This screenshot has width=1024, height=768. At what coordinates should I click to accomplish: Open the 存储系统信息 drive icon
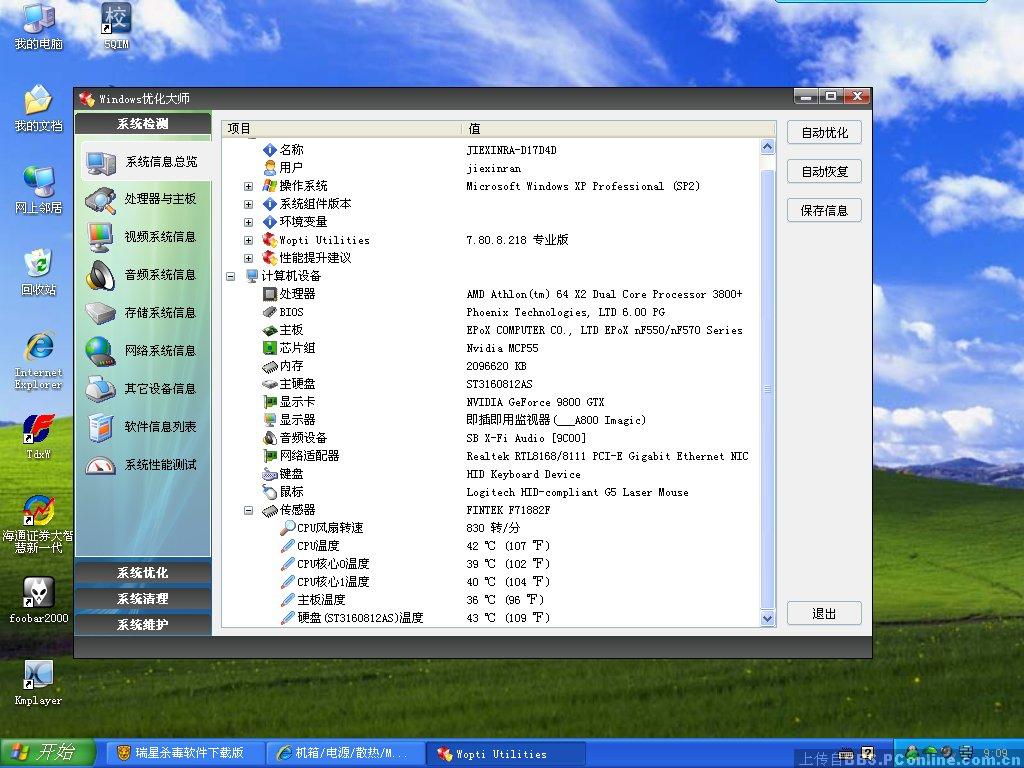101,313
